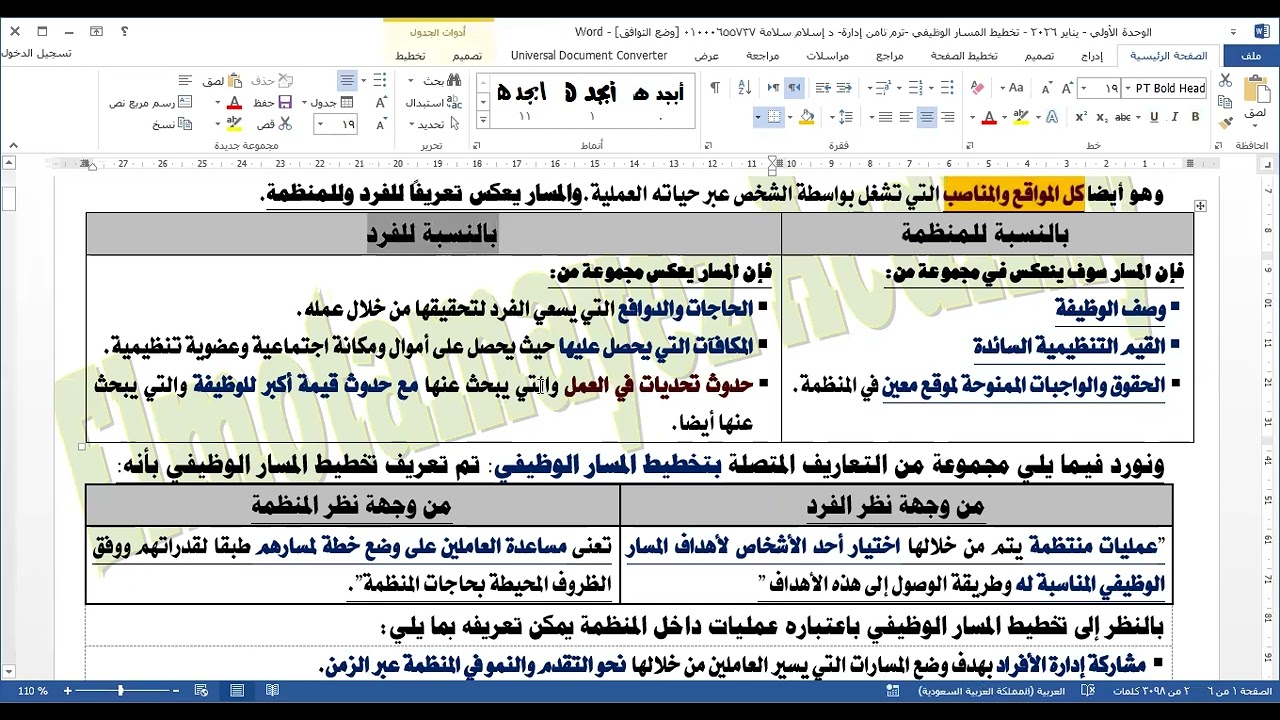Click the Increase Indent icon
Image resolution: width=1280 pixels, height=720 pixels.
click(823, 88)
